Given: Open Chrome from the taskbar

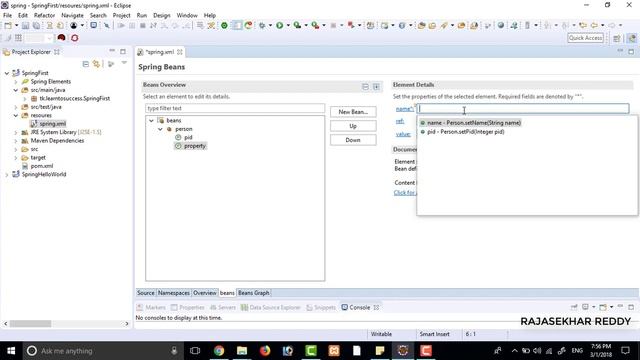Looking at the screenshot, I should [219, 351].
